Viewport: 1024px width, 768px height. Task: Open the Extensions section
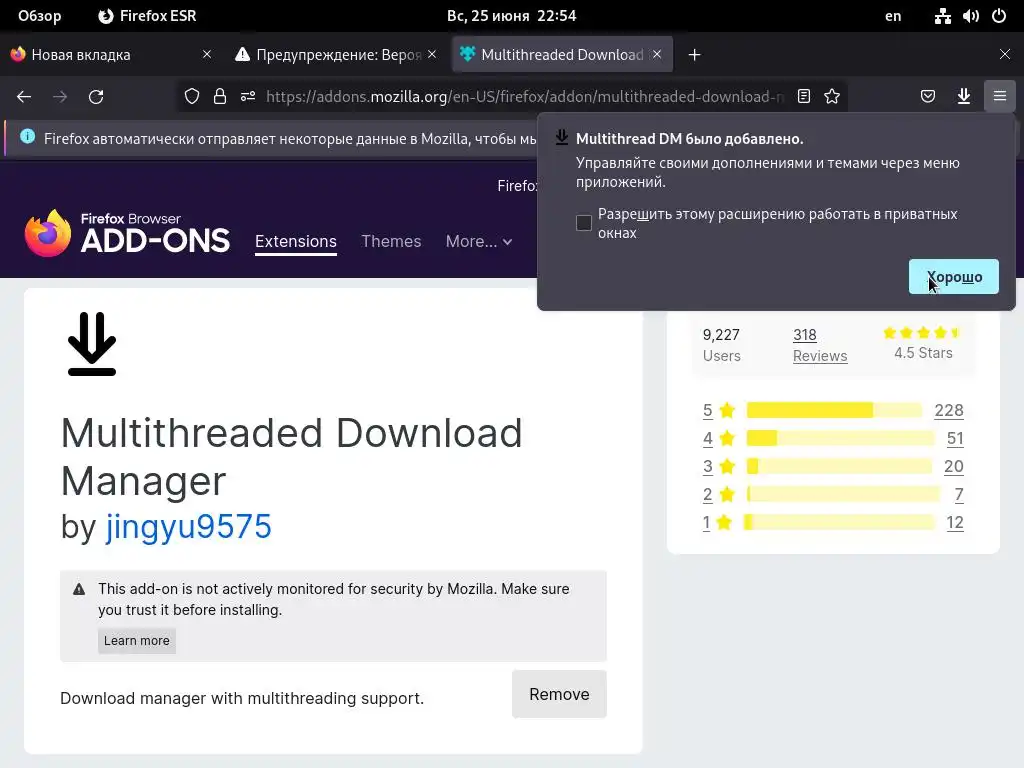click(x=296, y=241)
